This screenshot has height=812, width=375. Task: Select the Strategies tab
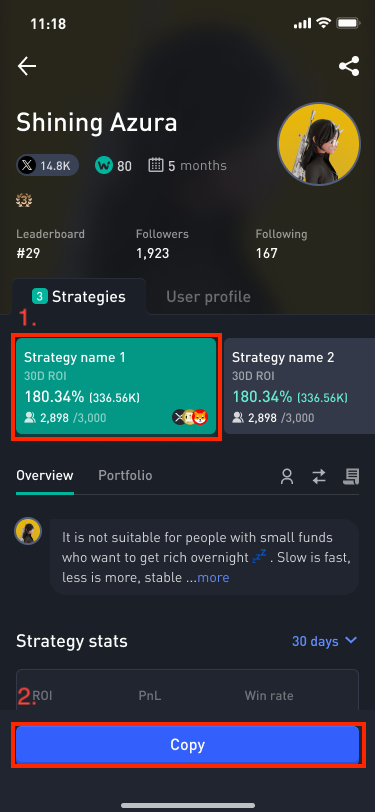[79, 297]
